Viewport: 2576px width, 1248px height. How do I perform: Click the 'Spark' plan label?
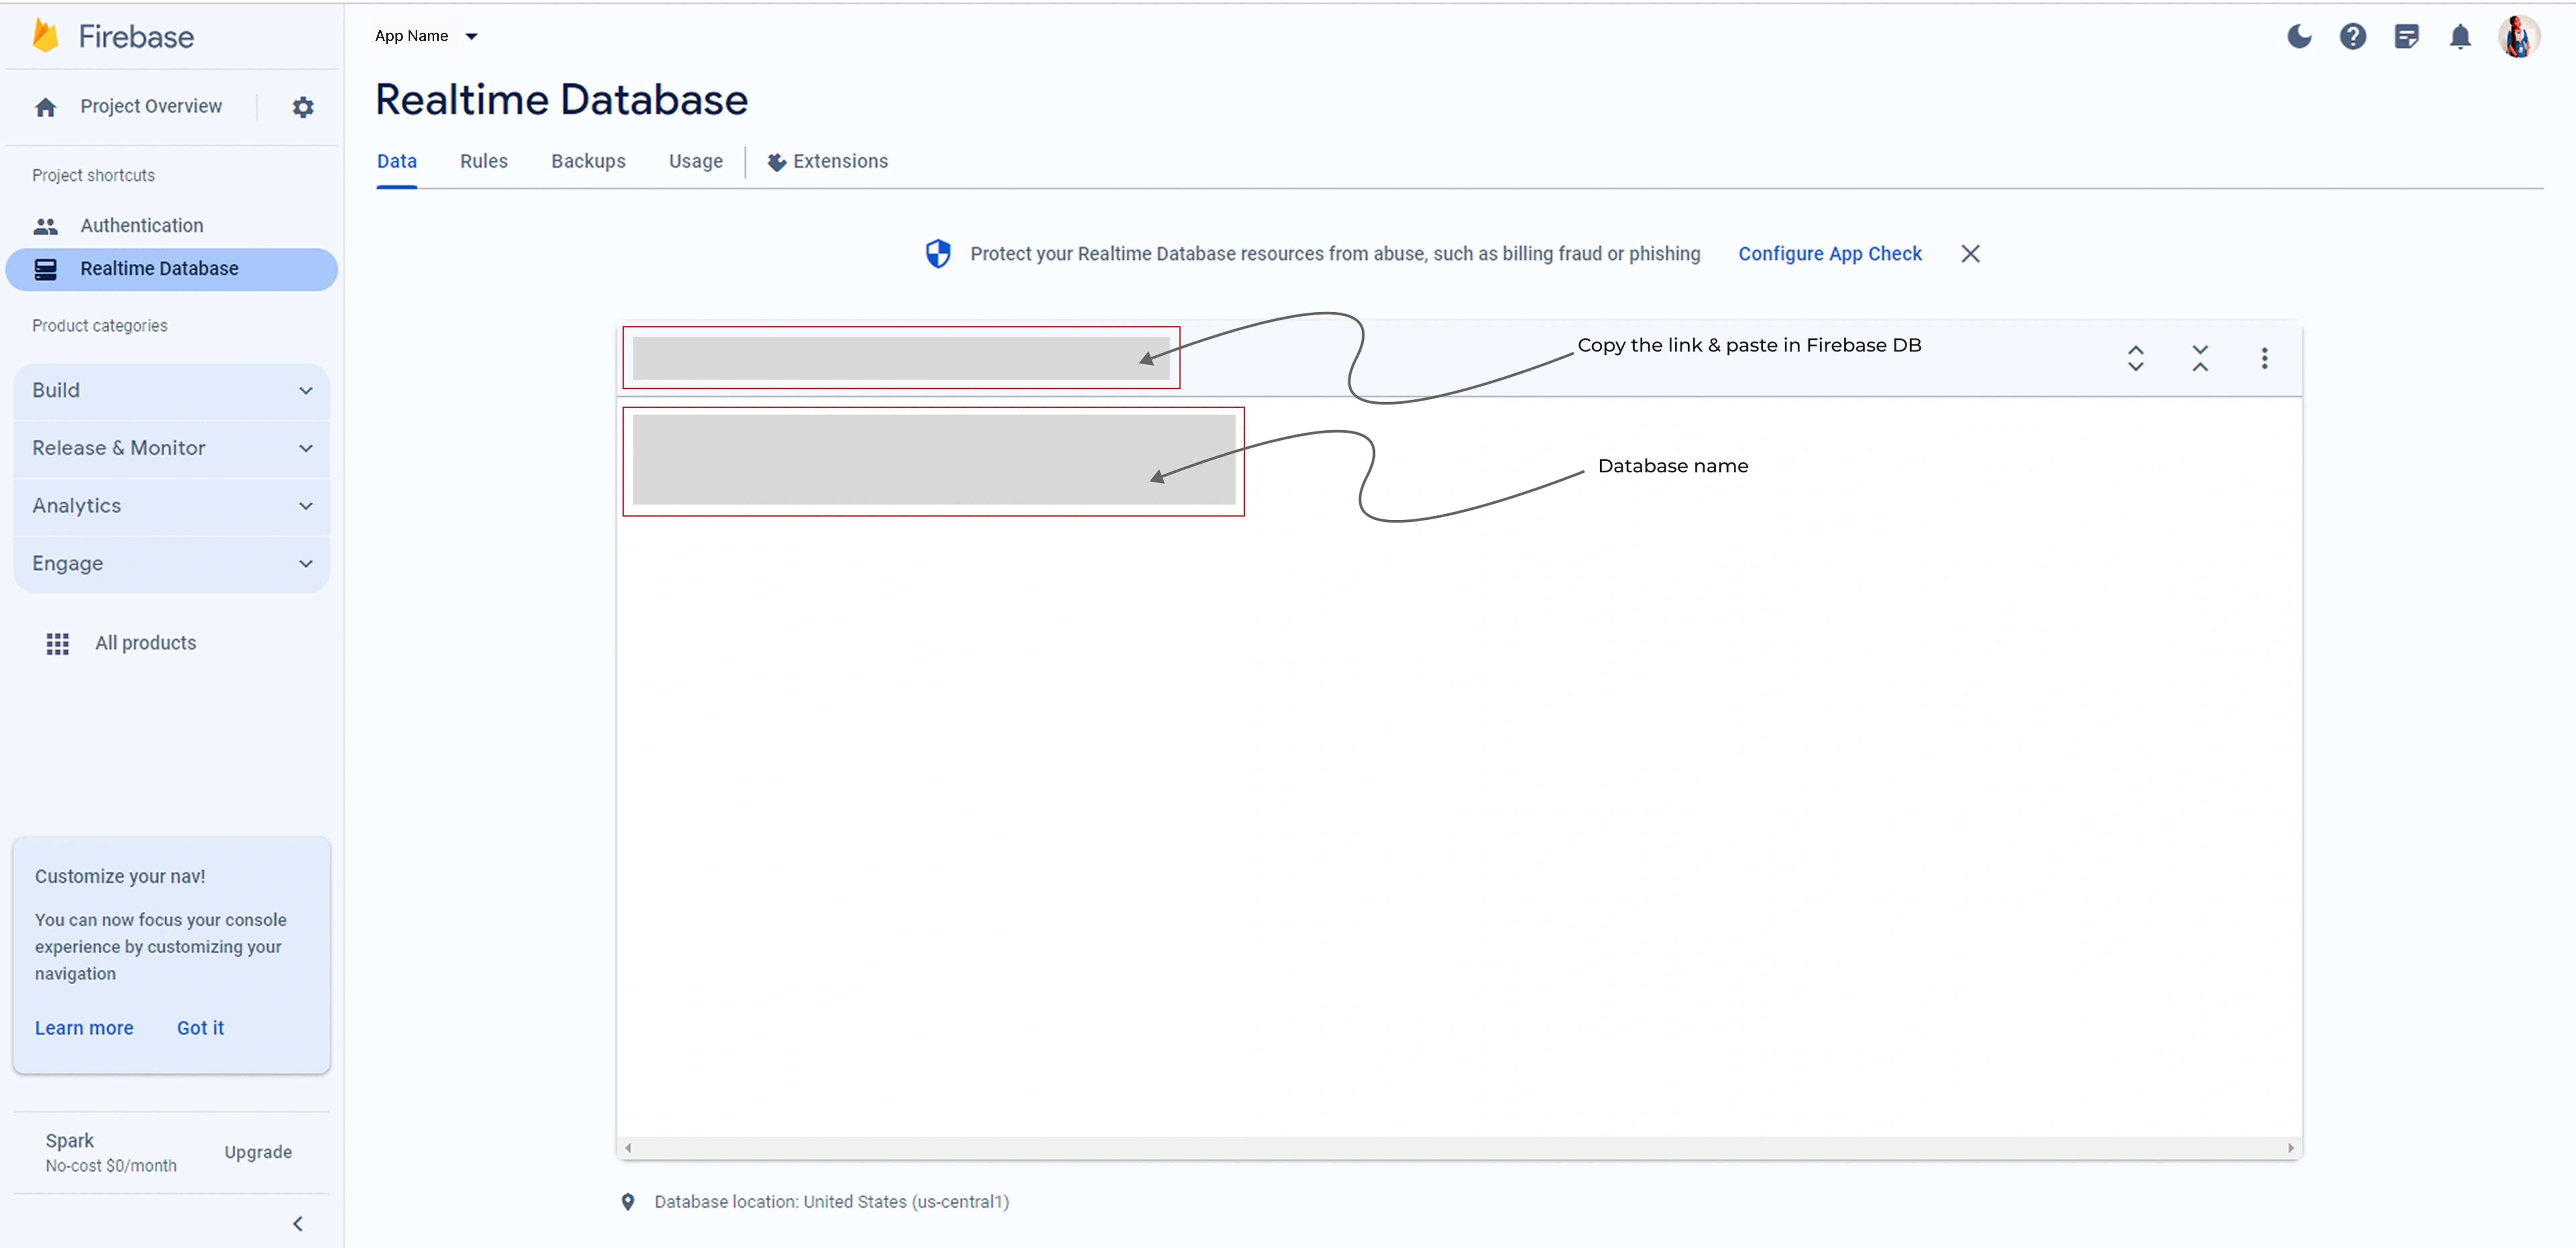[70, 1141]
